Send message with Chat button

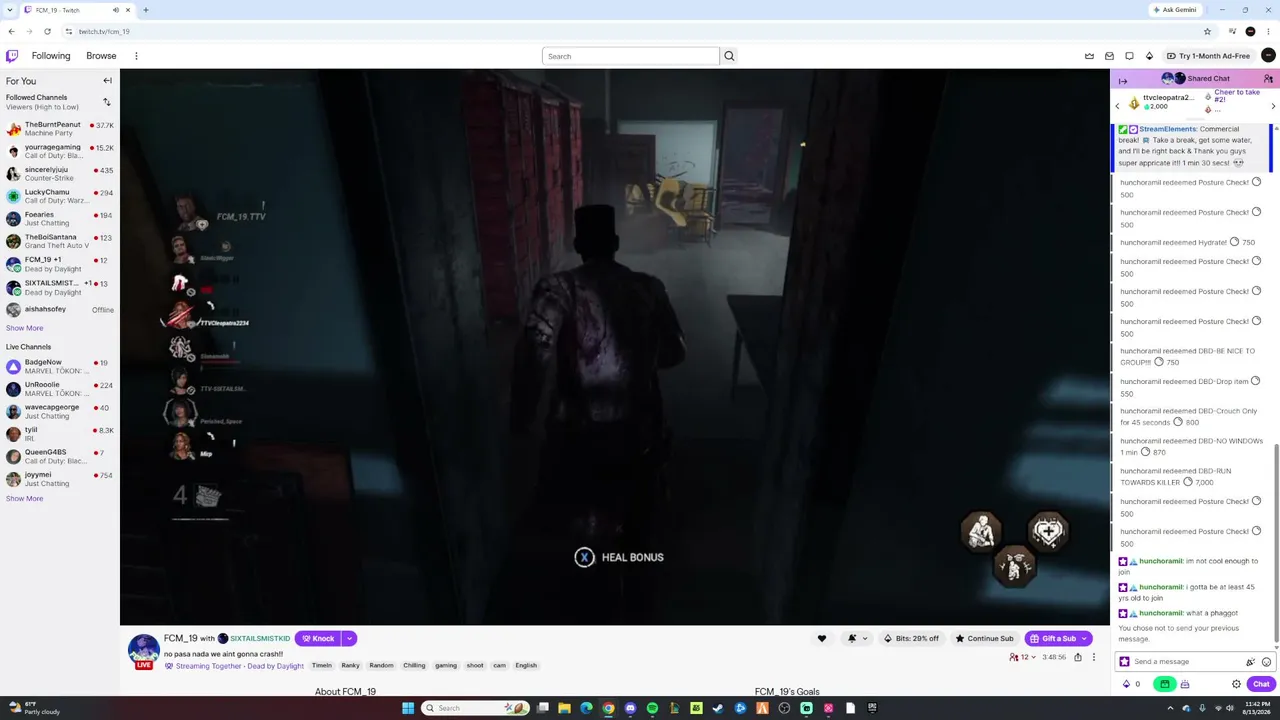tap(1260, 685)
